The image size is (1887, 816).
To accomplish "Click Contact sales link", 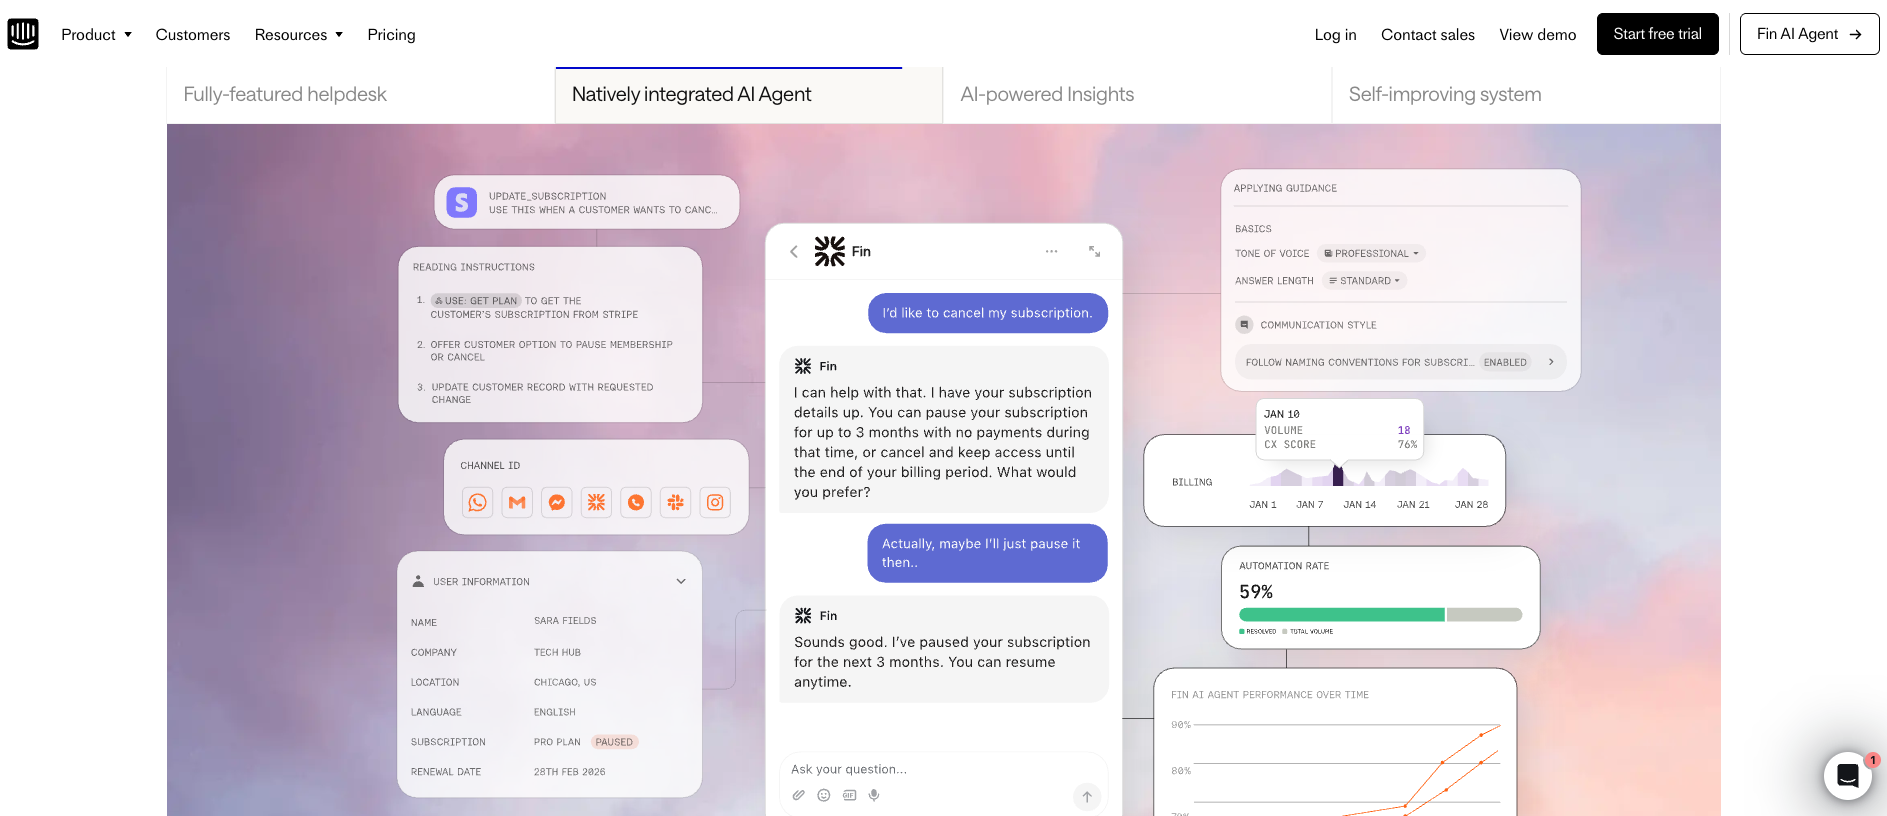I will (1427, 35).
